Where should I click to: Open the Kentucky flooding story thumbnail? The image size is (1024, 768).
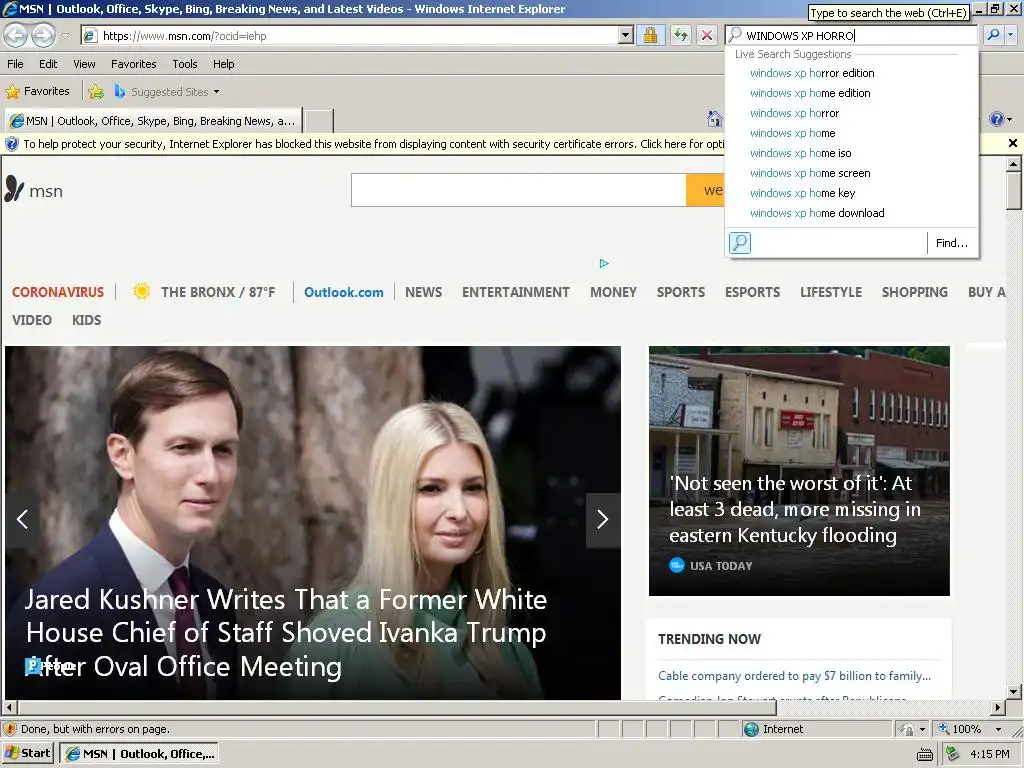pyautogui.click(x=799, y=470)
